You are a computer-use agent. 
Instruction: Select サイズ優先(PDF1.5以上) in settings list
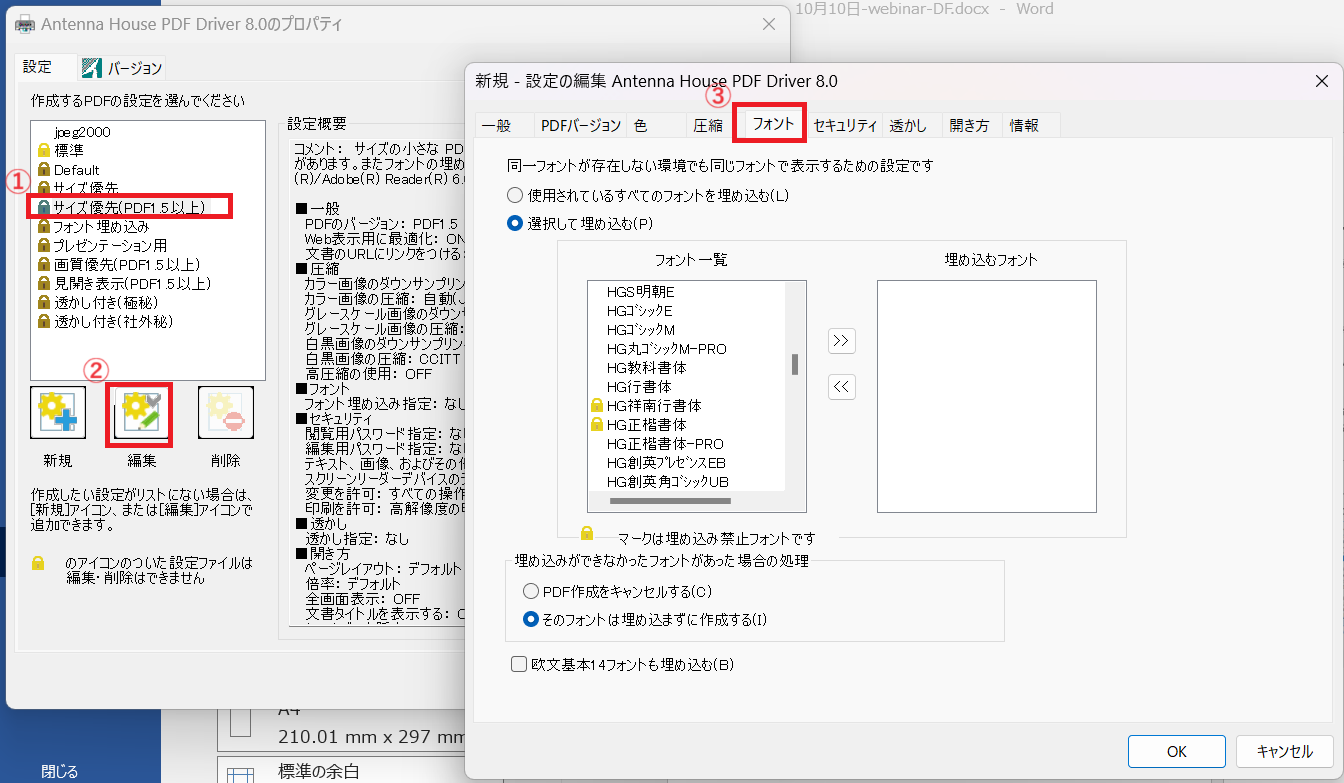[x=128, y=207]
